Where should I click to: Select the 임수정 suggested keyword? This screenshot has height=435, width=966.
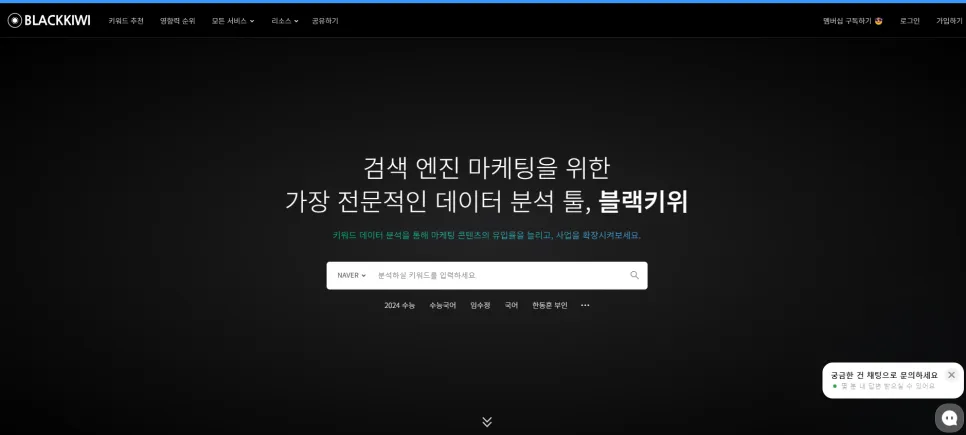tap(480, 305)
